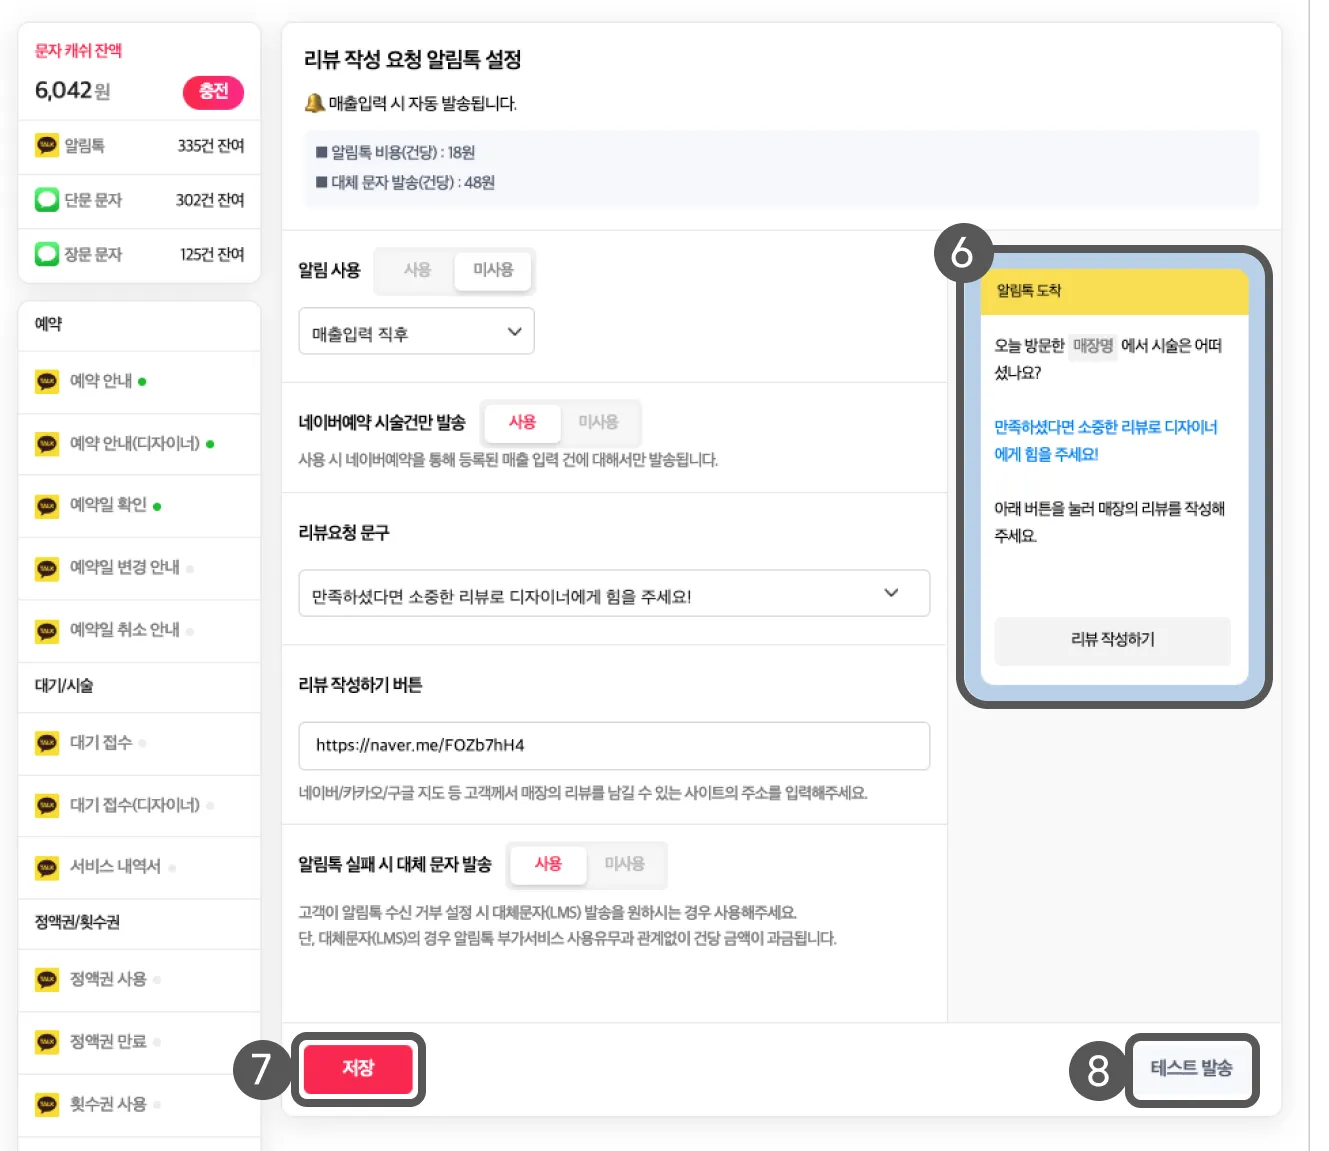Click the talk icon next to 서비스 내역서
Screen dimensions: 1329x1151
(x=47, y=866)
